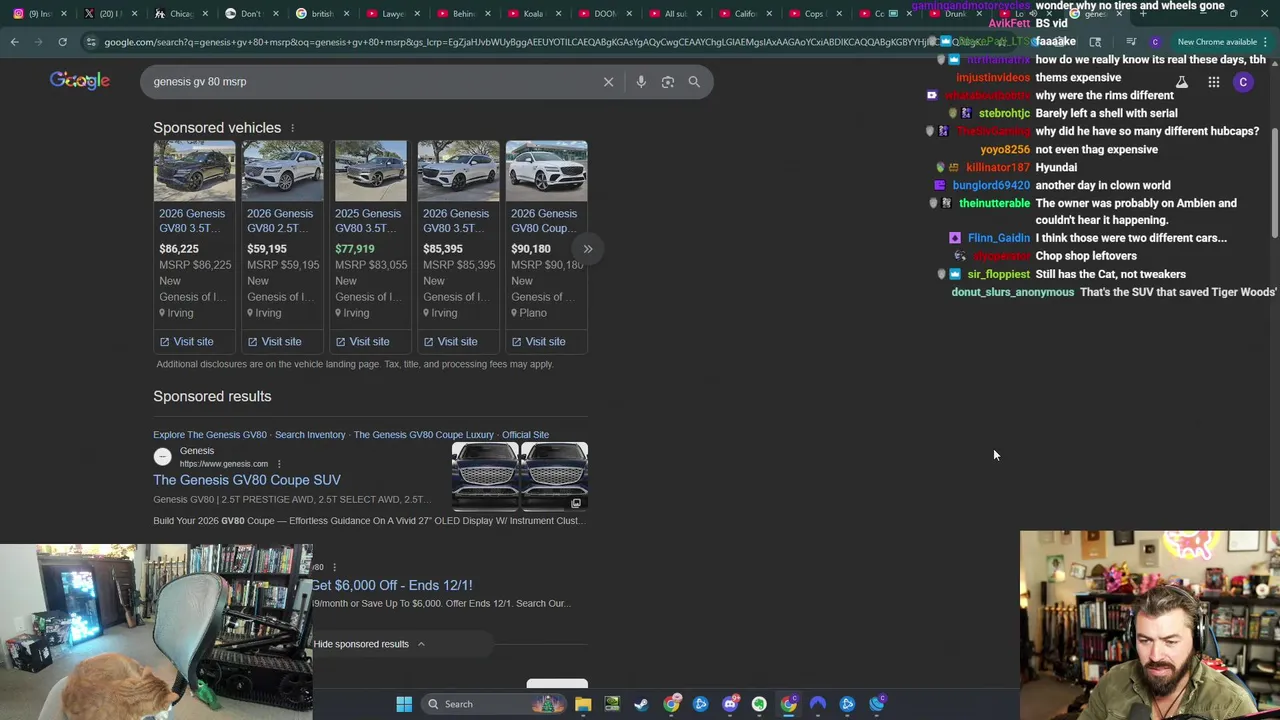Click username Flinn_Gaidin in chat
This screenshot has width=1280, height=720.
pyautogui.click(x=999, y=239)
